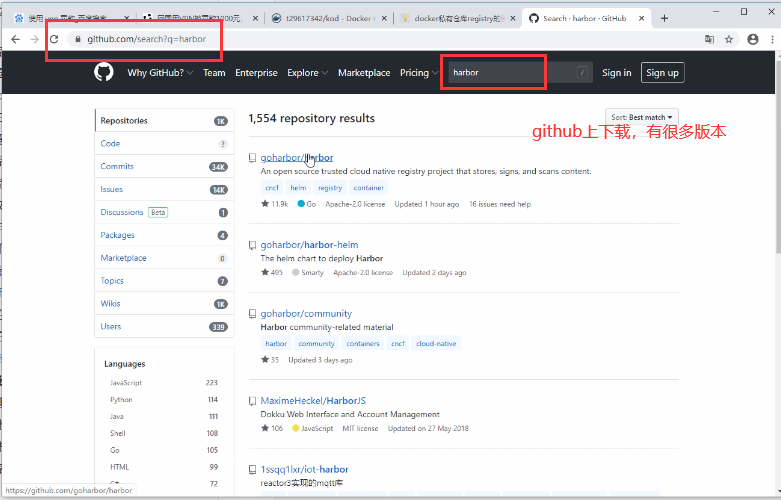Click the GitHub Octocat logo
781x500 pixels.
[x=104, y=72]
